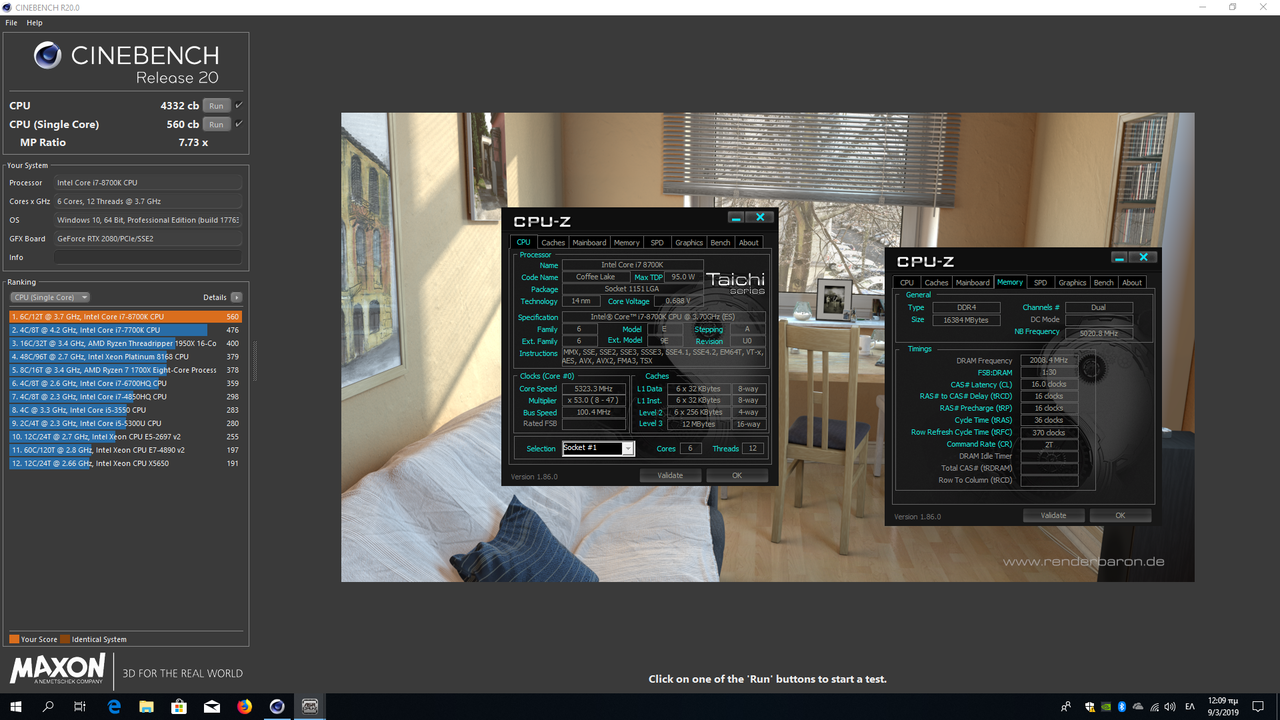1280x720 pixels.
Task: Toggle the CPU test checkmark
Action: tap(239, 105)
